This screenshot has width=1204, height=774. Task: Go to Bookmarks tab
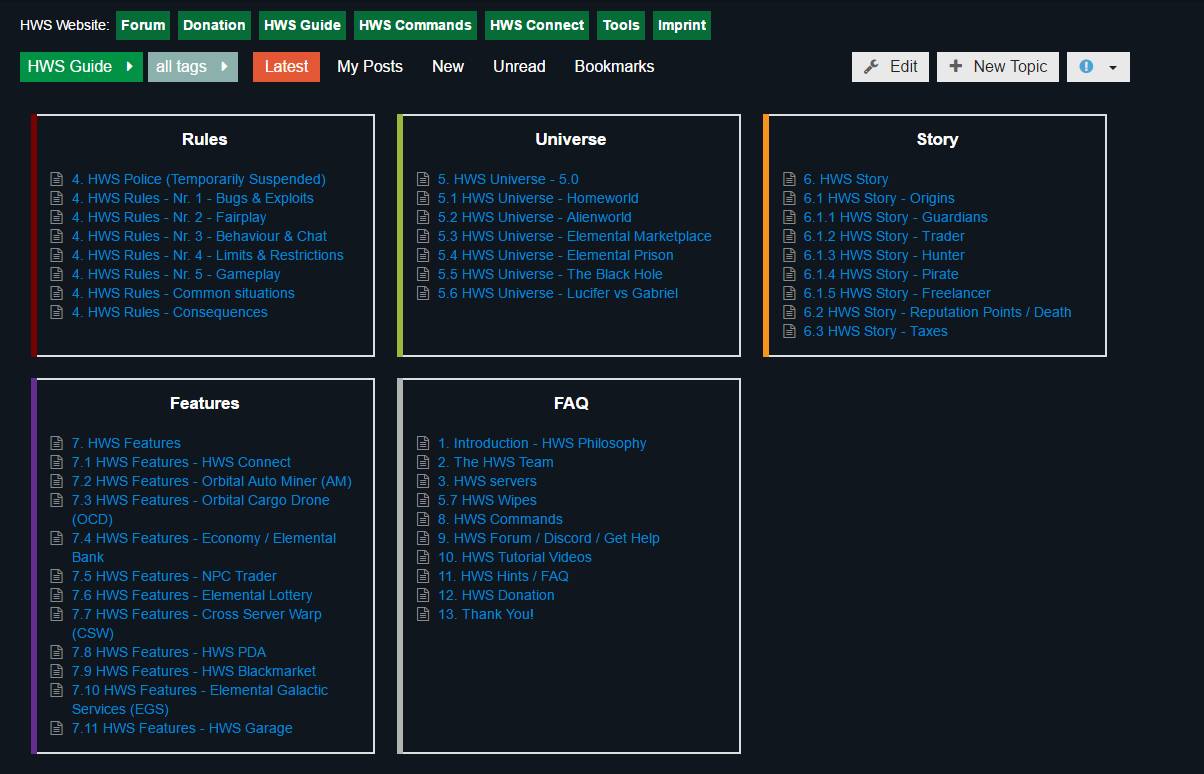point(614,67)
